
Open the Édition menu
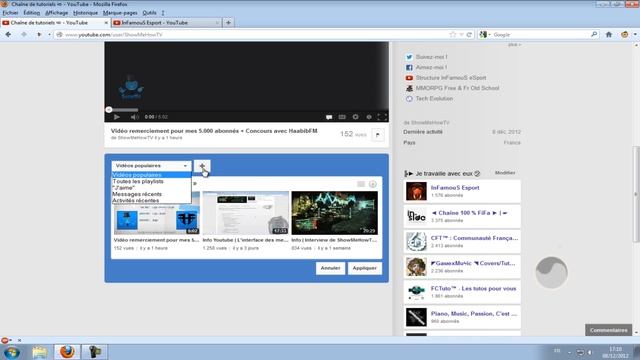point(31,13)
